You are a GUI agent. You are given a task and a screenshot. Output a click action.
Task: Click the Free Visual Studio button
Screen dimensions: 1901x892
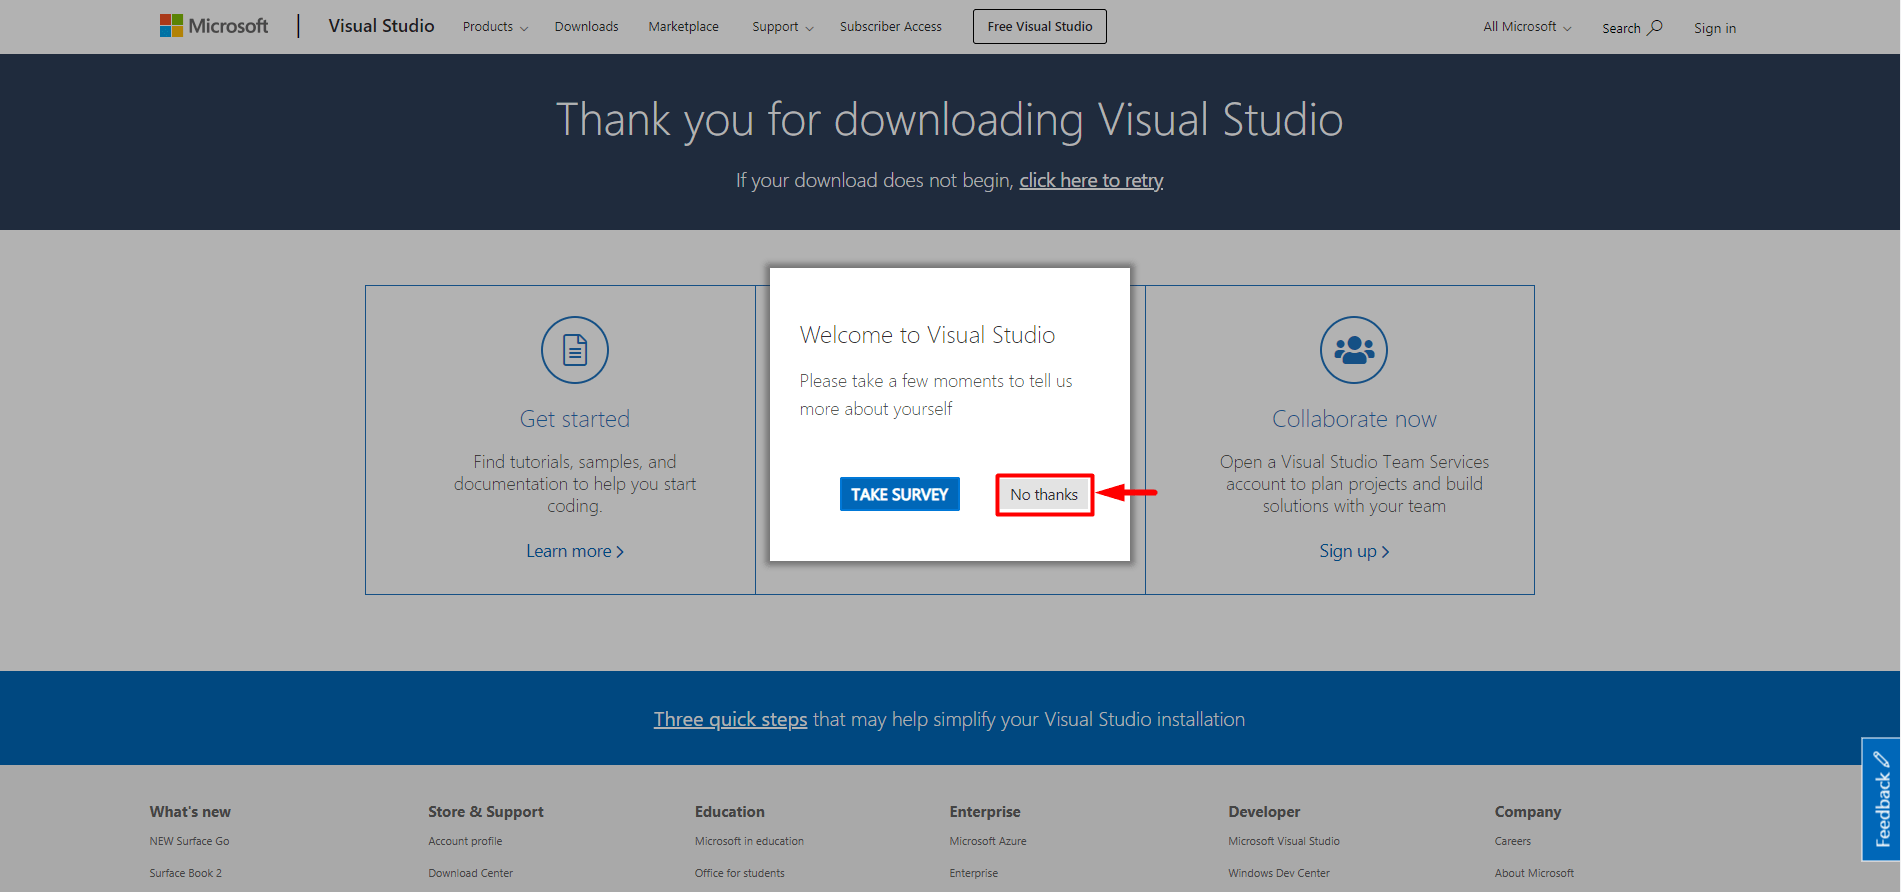point(1040,27)
